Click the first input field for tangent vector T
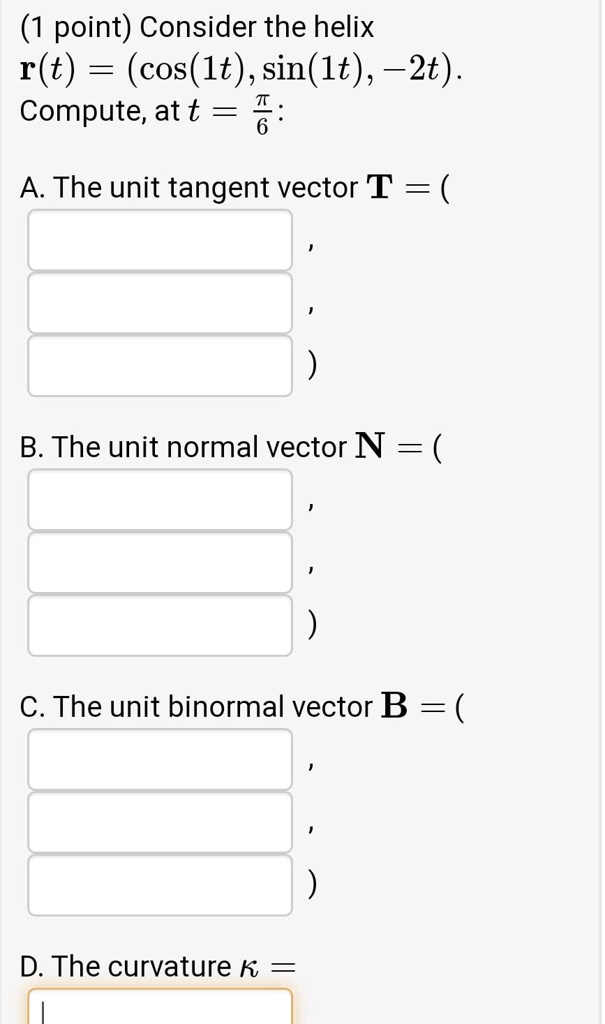The width and height of the screenshot is (605, 1024). (160, 241)
